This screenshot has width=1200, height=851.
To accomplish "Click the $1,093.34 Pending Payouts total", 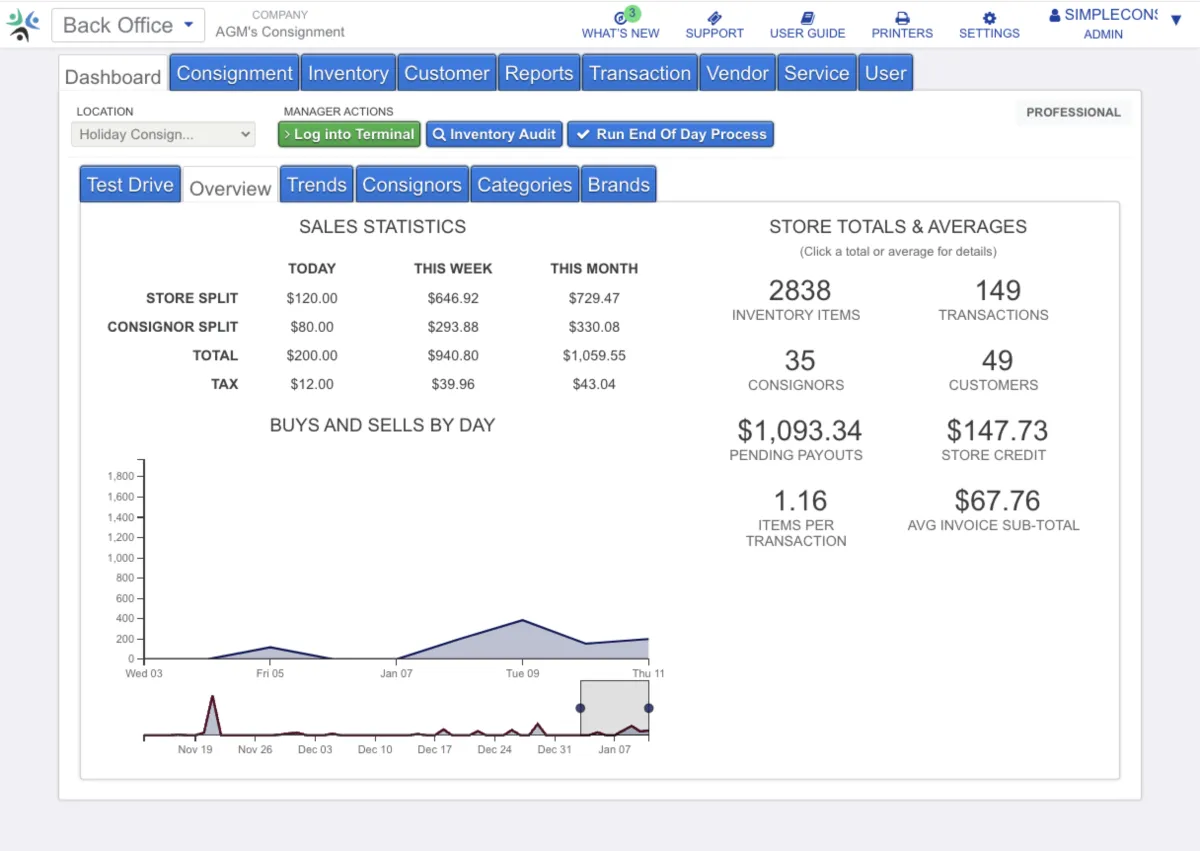I will (799, 430).
